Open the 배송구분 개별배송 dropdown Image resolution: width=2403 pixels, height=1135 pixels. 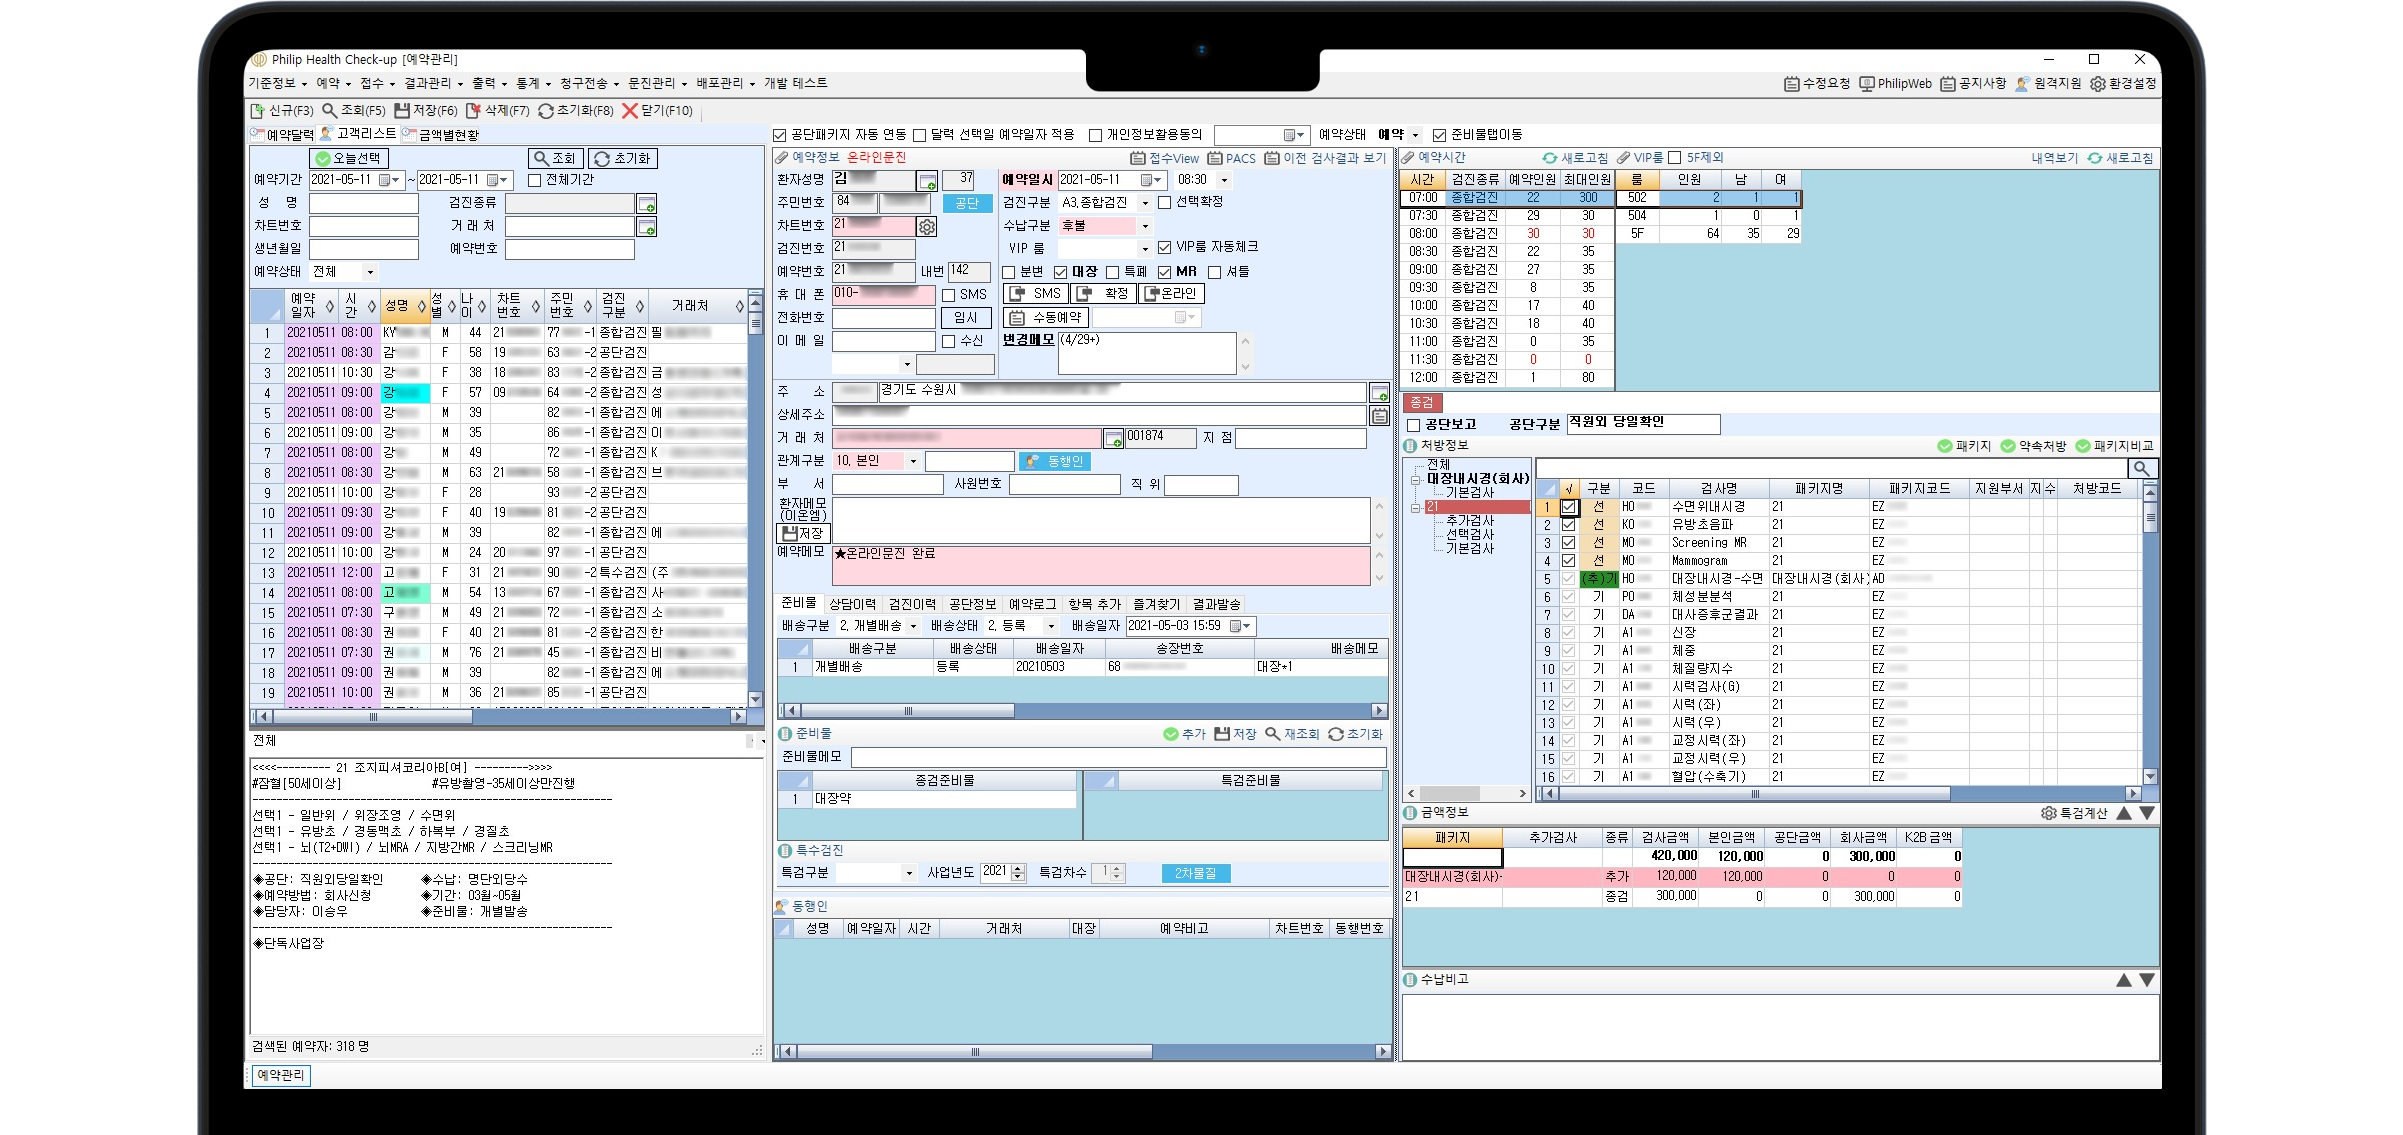pos(913,626)
